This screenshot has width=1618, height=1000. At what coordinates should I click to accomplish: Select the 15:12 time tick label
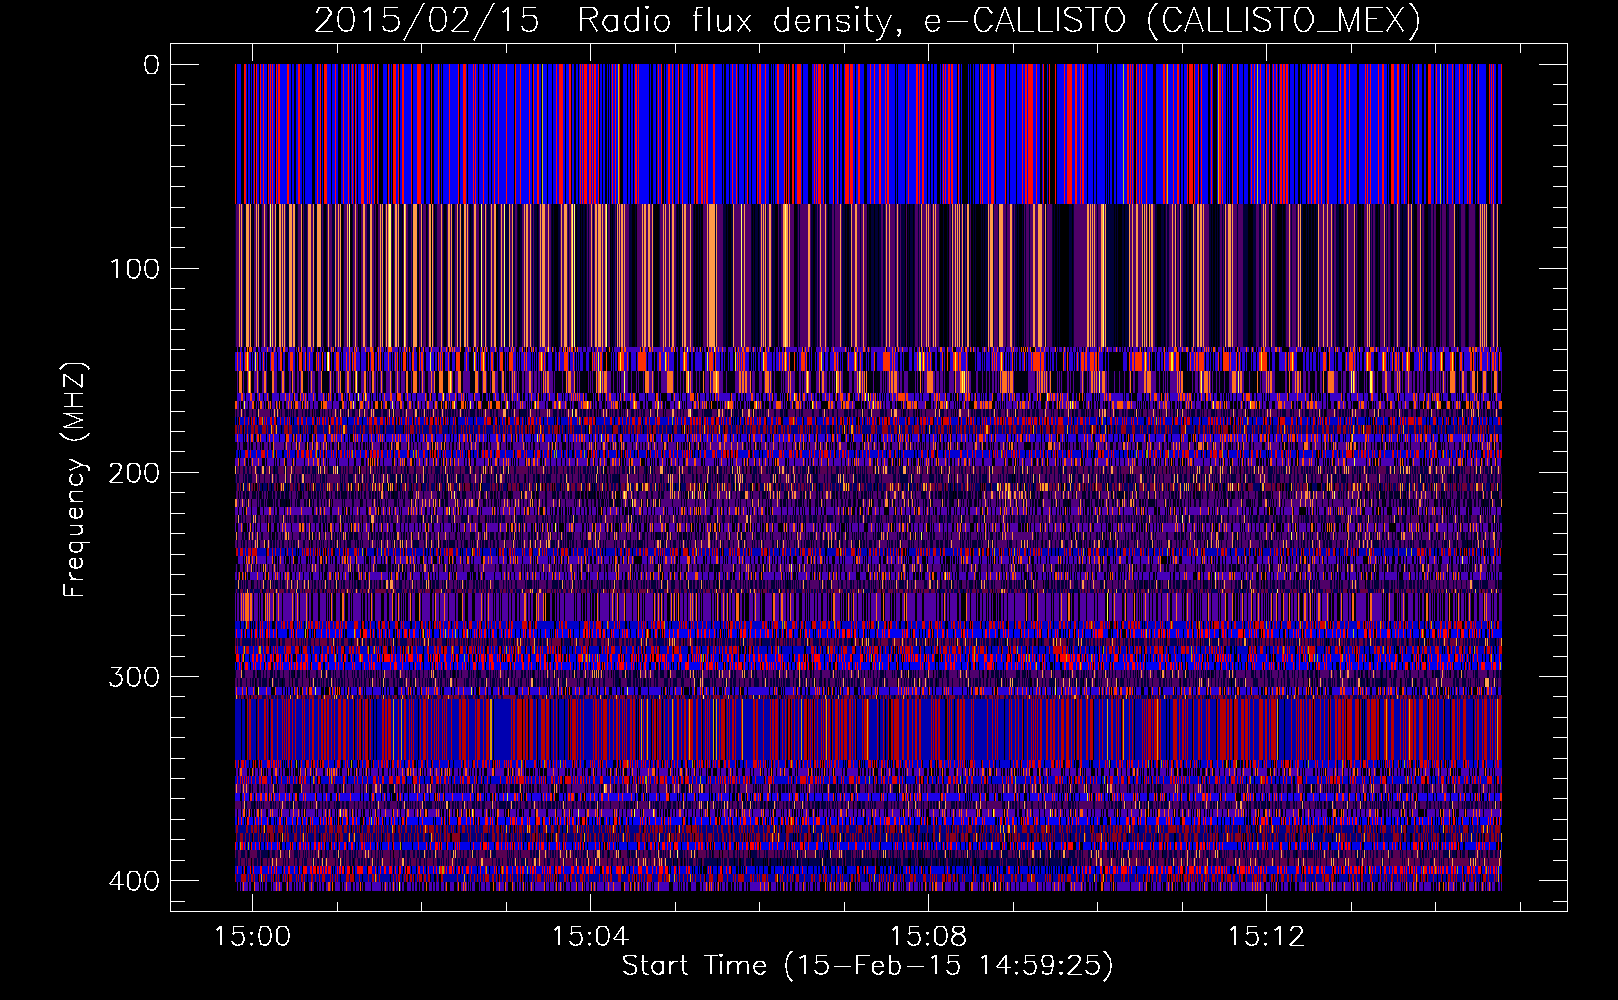[1267, 937]
